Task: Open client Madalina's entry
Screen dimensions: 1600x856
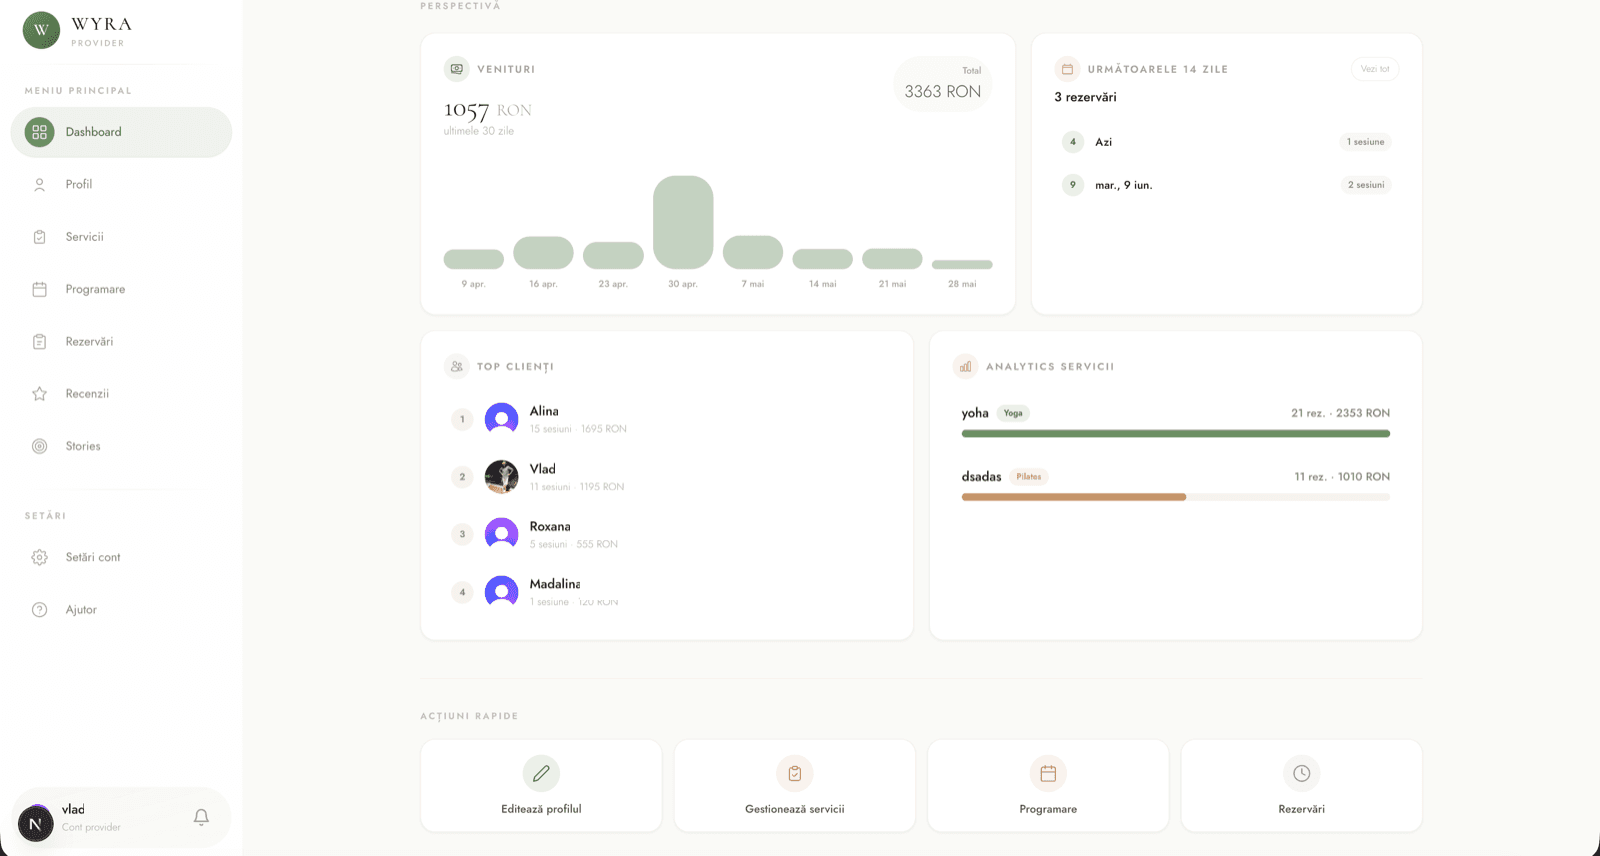Action: click(667, 592)
